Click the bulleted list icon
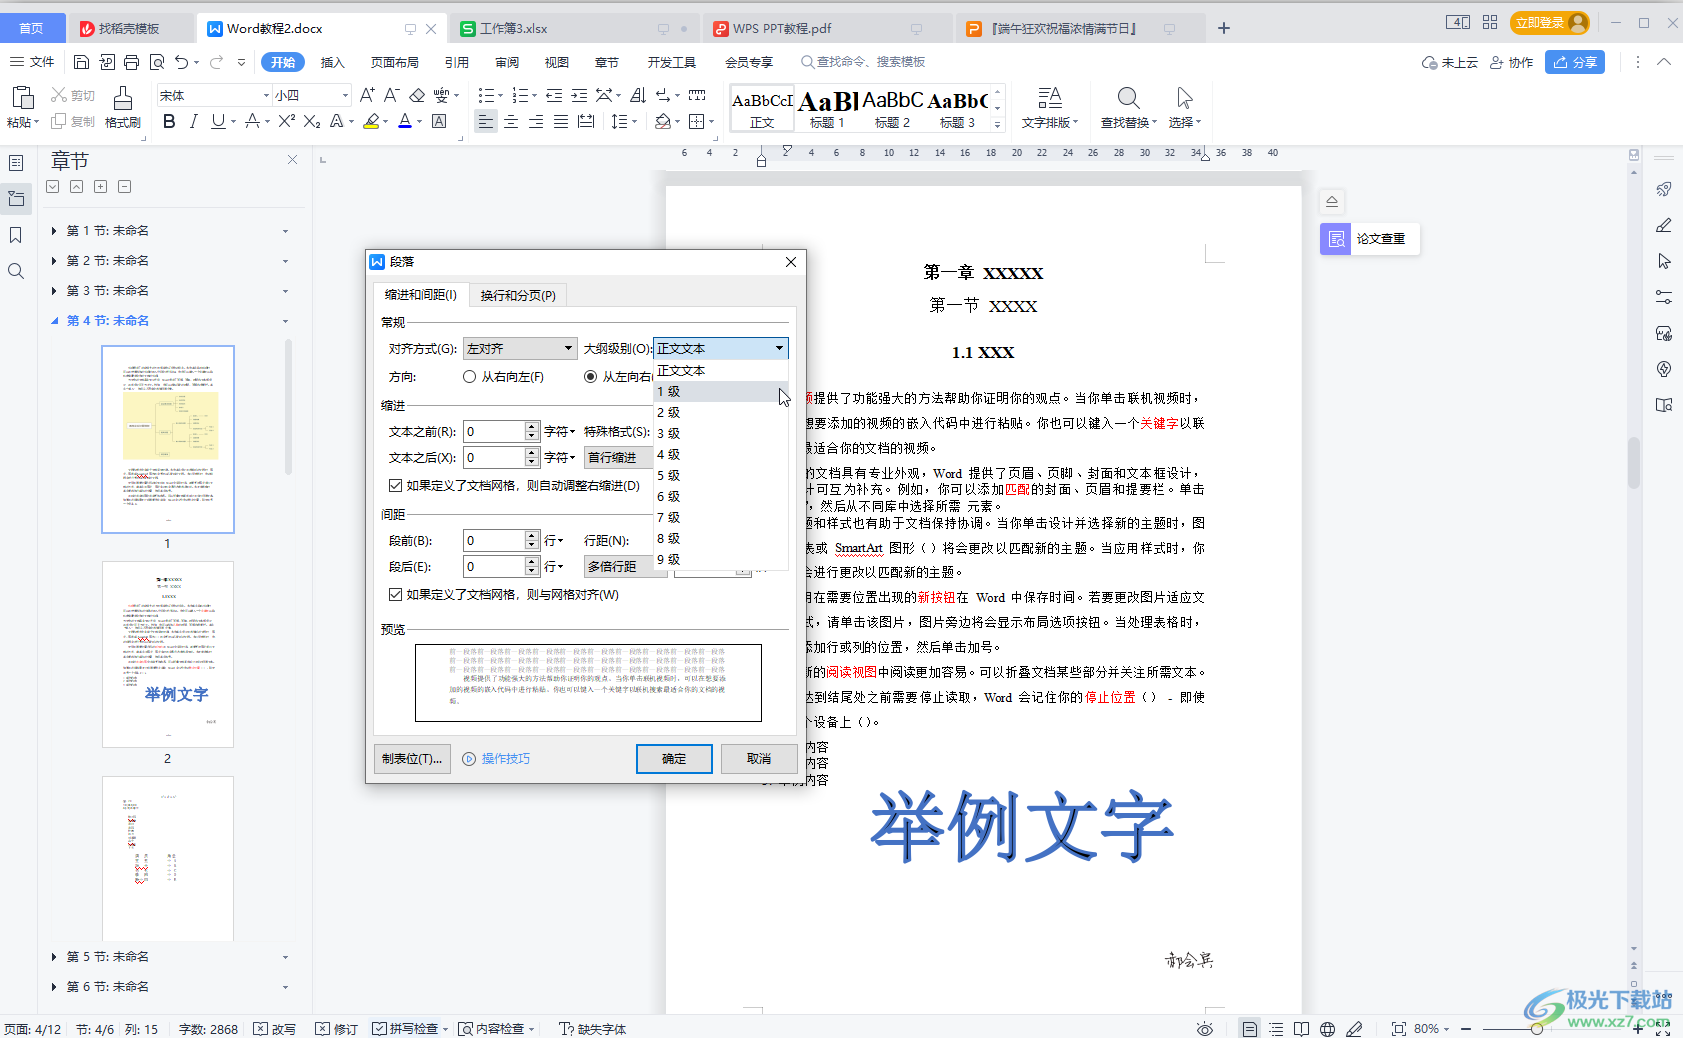The height and width of the screenshot is (1038, 1683). [x=485, y=95]
